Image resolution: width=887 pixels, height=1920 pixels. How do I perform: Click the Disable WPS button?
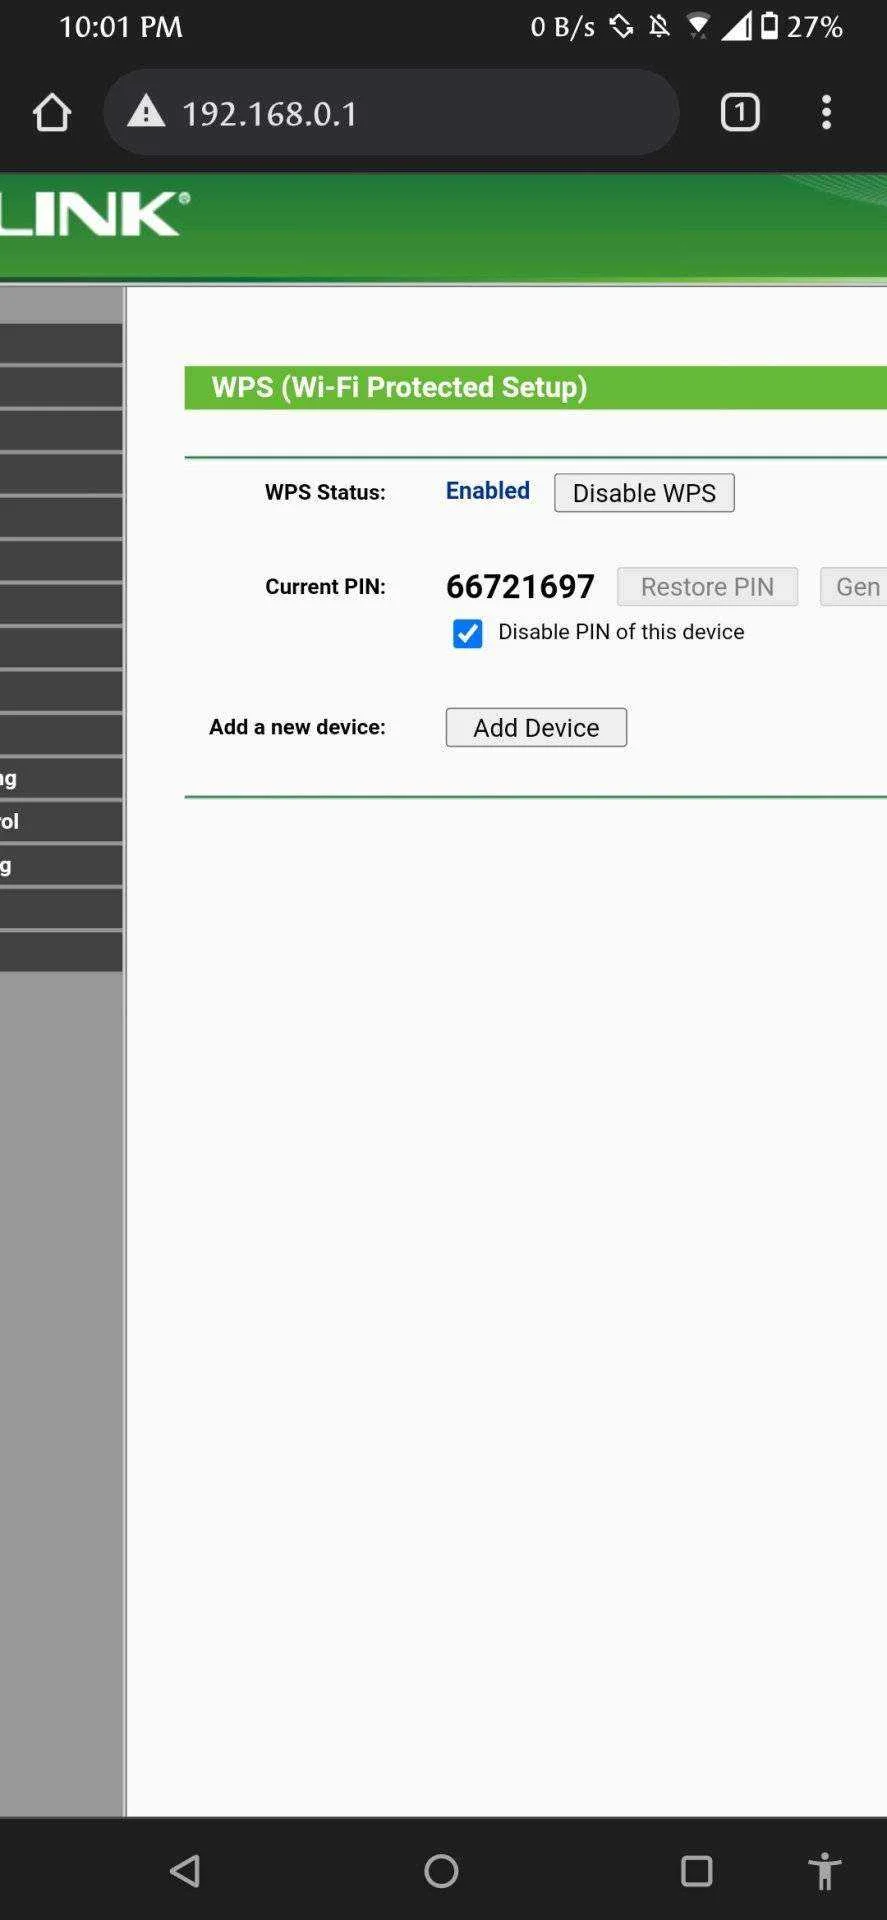[x=644, y=493]
